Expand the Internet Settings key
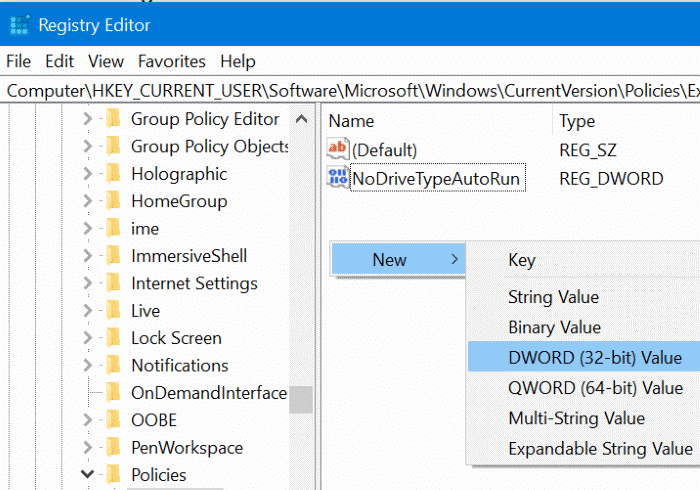This screenshot has height=490, width=700. pyautogui.click(x=88, y=283)
